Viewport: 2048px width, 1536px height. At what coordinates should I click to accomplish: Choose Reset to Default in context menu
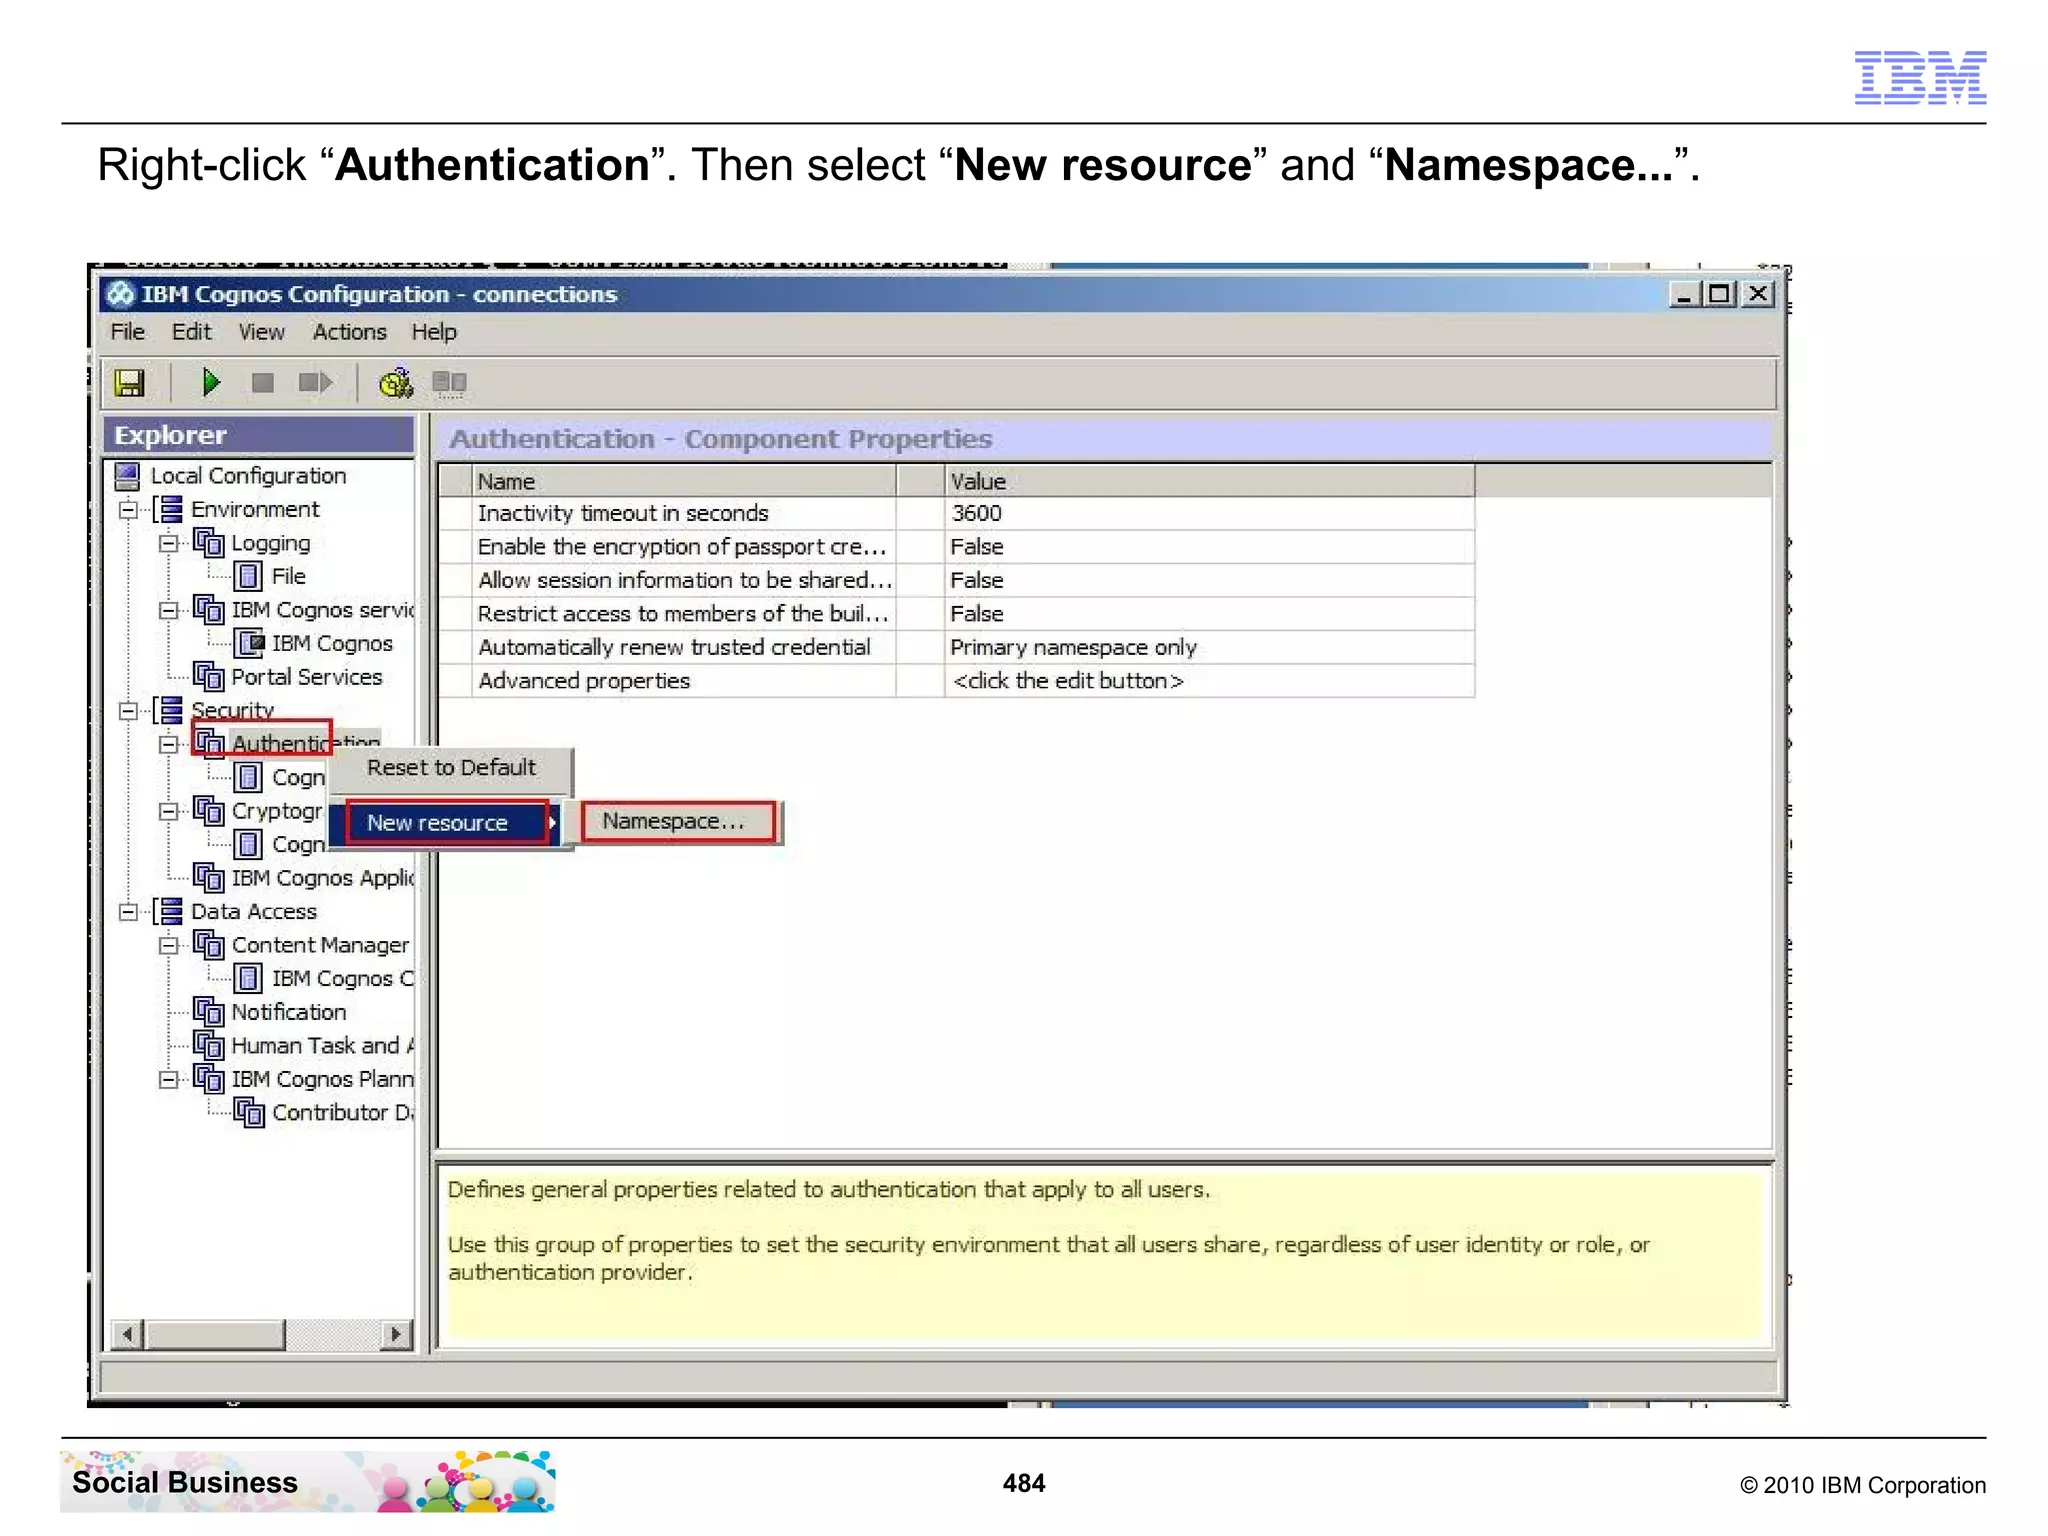[451, 768]
